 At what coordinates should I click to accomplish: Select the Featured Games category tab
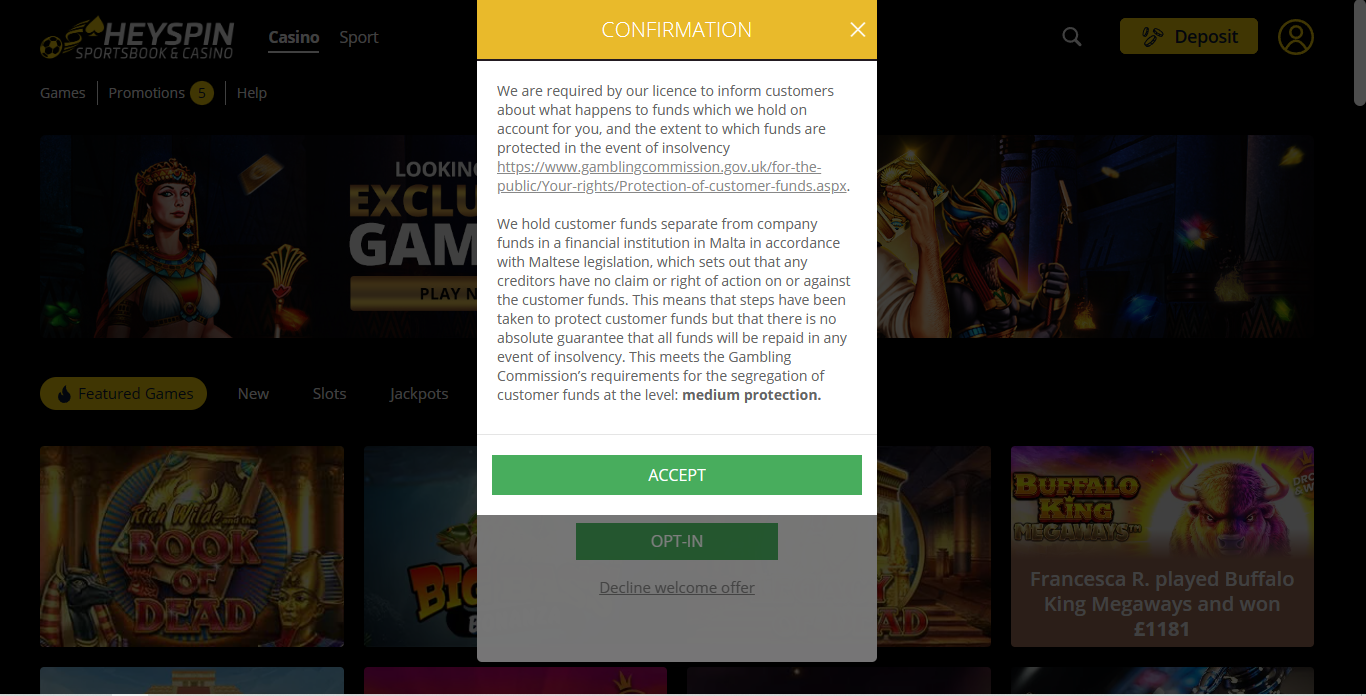click(x=123, y=394)
